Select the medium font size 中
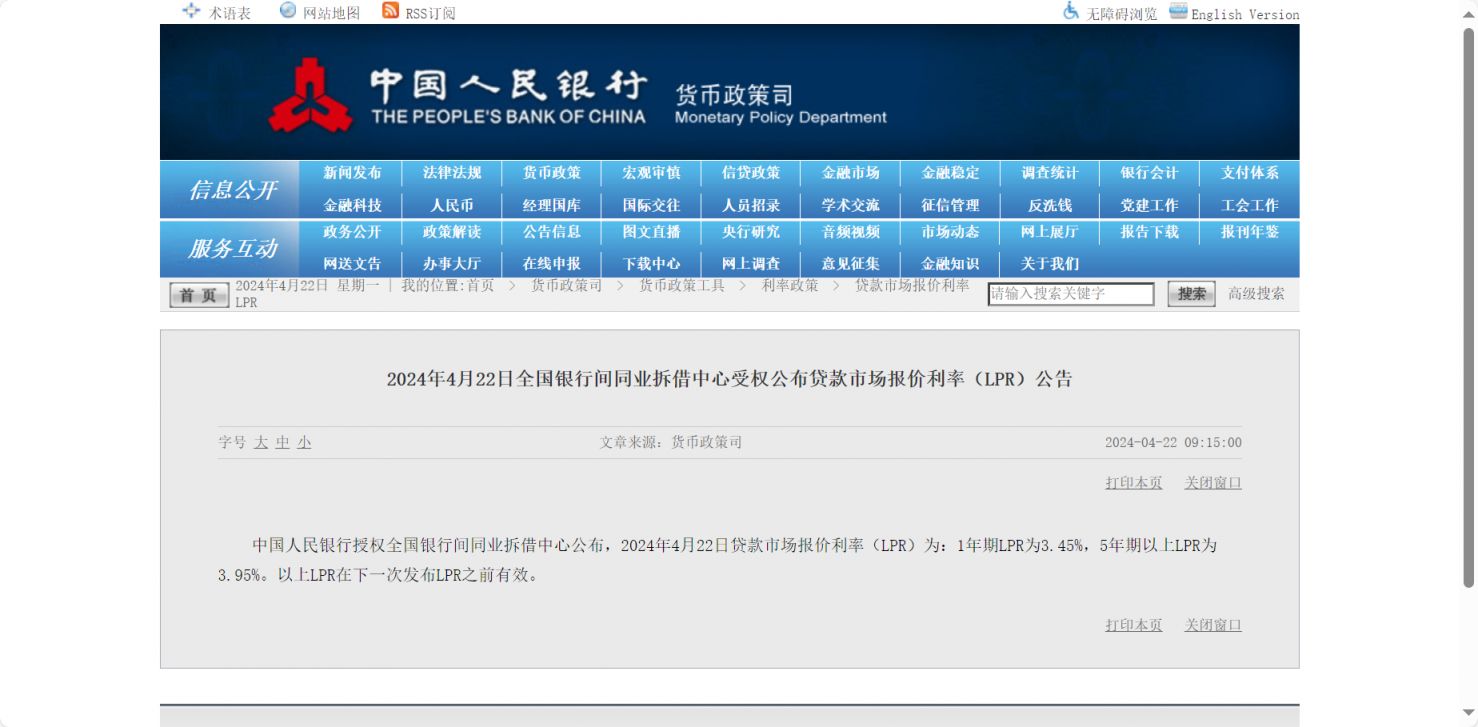The image size is (1478, 727). click(283, 442)
